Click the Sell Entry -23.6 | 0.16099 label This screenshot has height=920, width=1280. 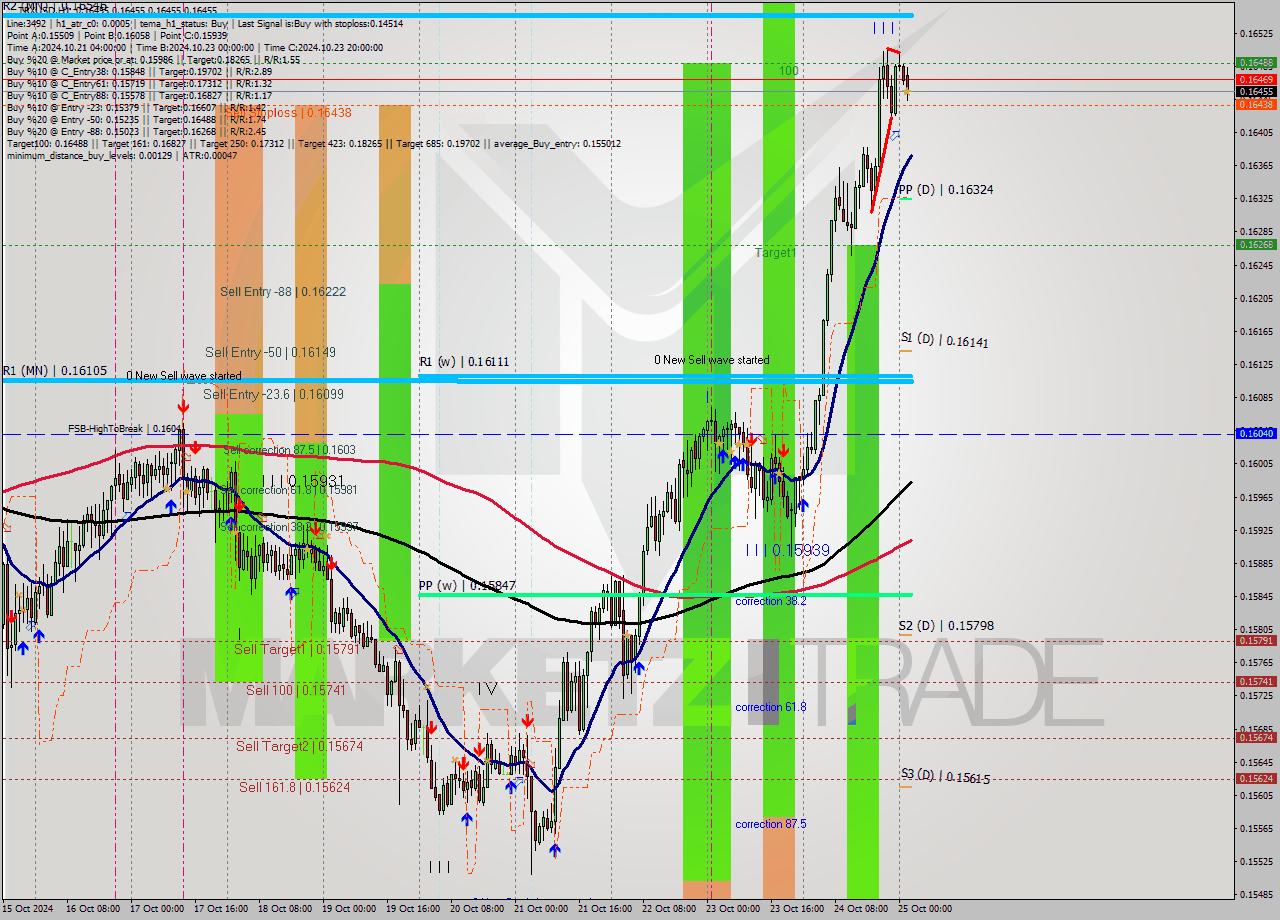(x=273, y=394)
